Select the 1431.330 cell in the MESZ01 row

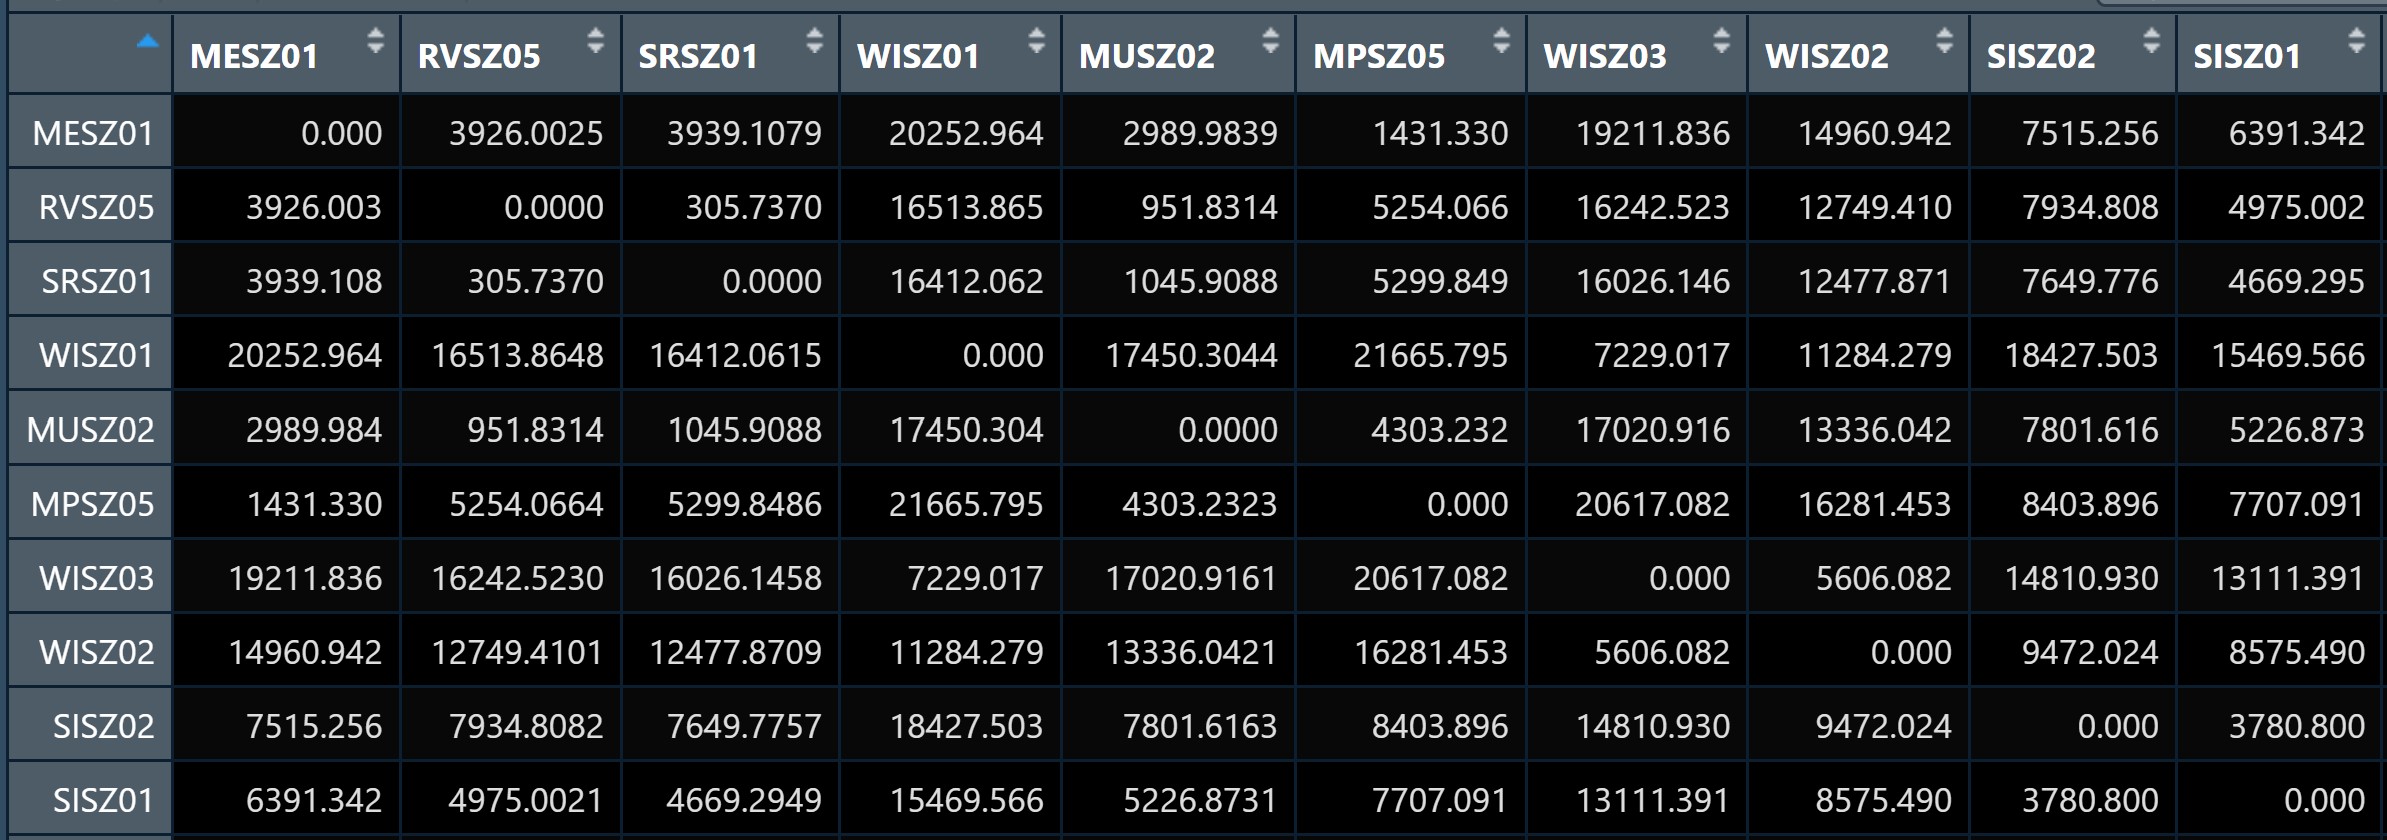click(1440, 133)
